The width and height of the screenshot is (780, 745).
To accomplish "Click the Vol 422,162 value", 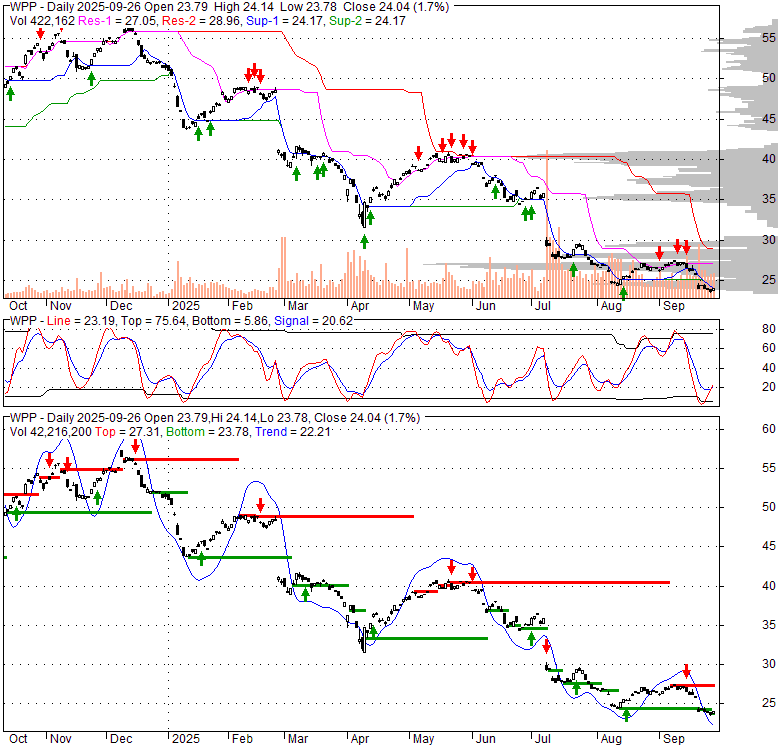I will 42,21.
